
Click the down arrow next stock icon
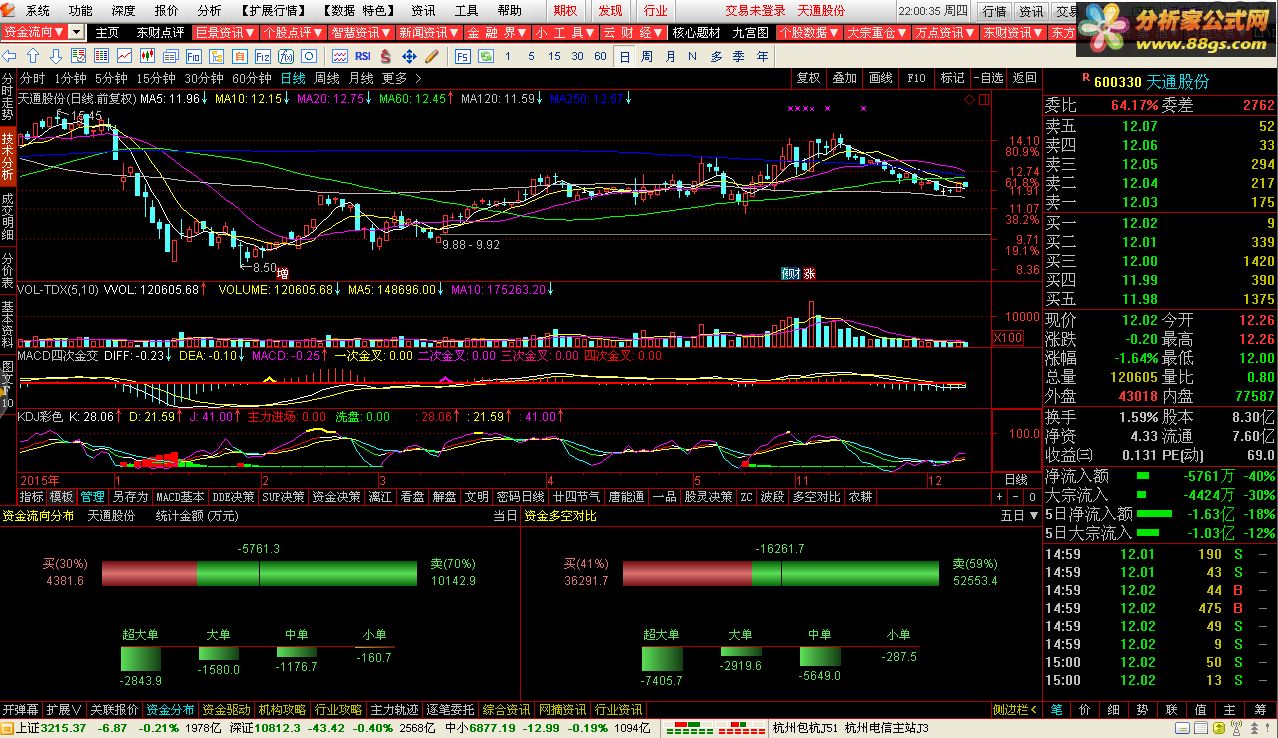coord(56,56)
